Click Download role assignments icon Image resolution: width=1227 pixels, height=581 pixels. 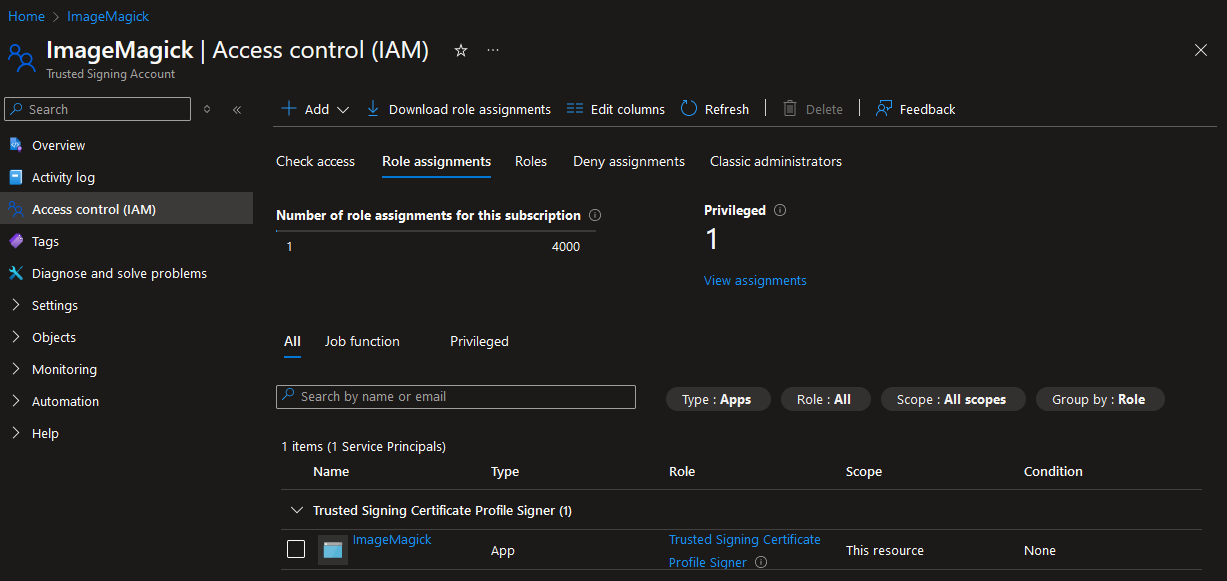point(373,109)
